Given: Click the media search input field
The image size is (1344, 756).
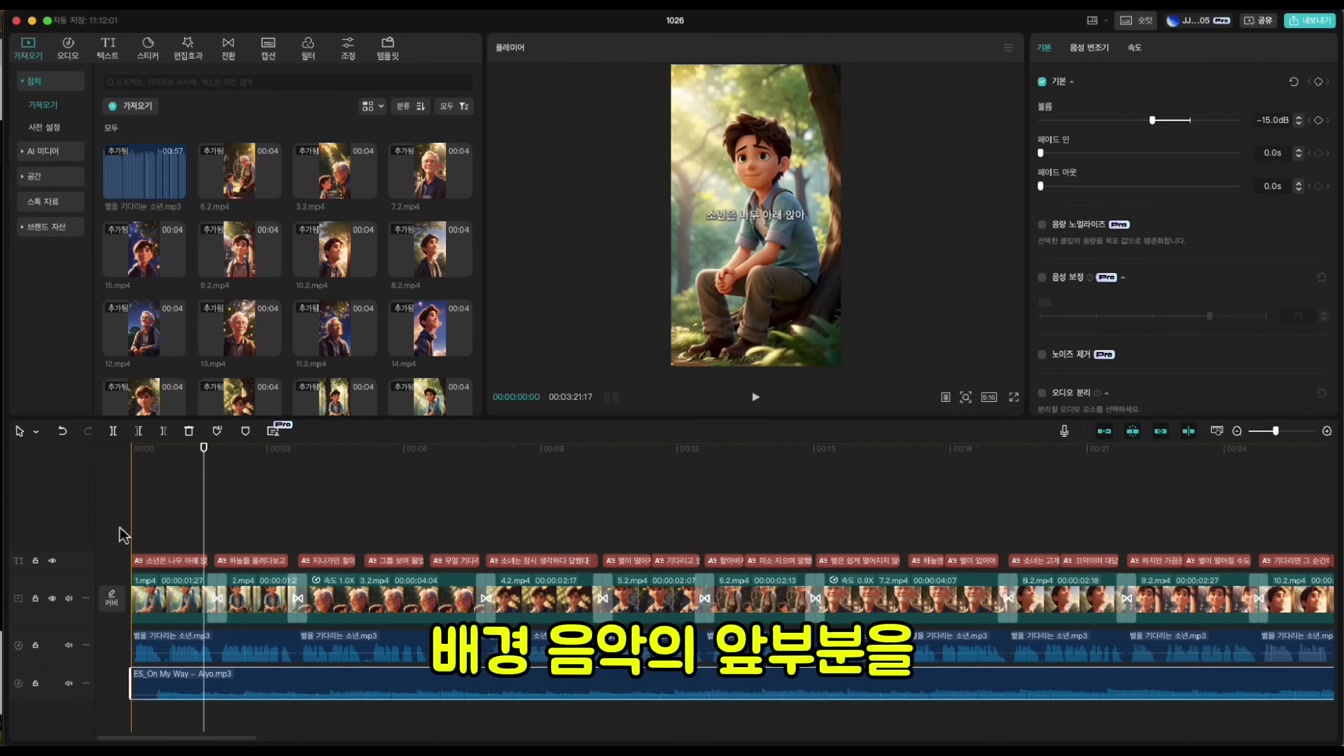Looking at the screenshot, I should point(288,82).
